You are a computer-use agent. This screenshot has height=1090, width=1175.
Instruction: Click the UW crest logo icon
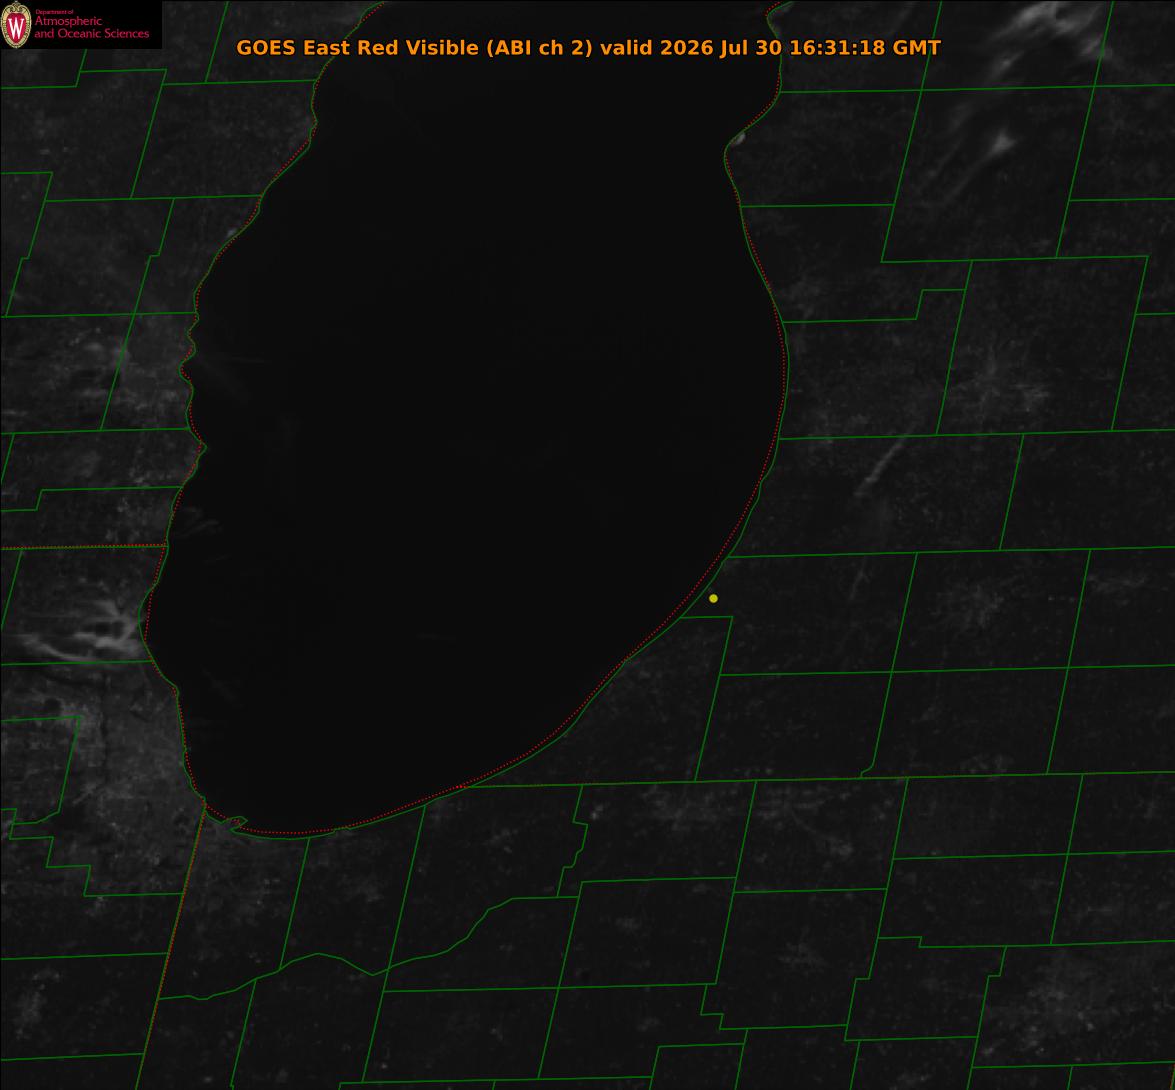click(x=16, y=25)
